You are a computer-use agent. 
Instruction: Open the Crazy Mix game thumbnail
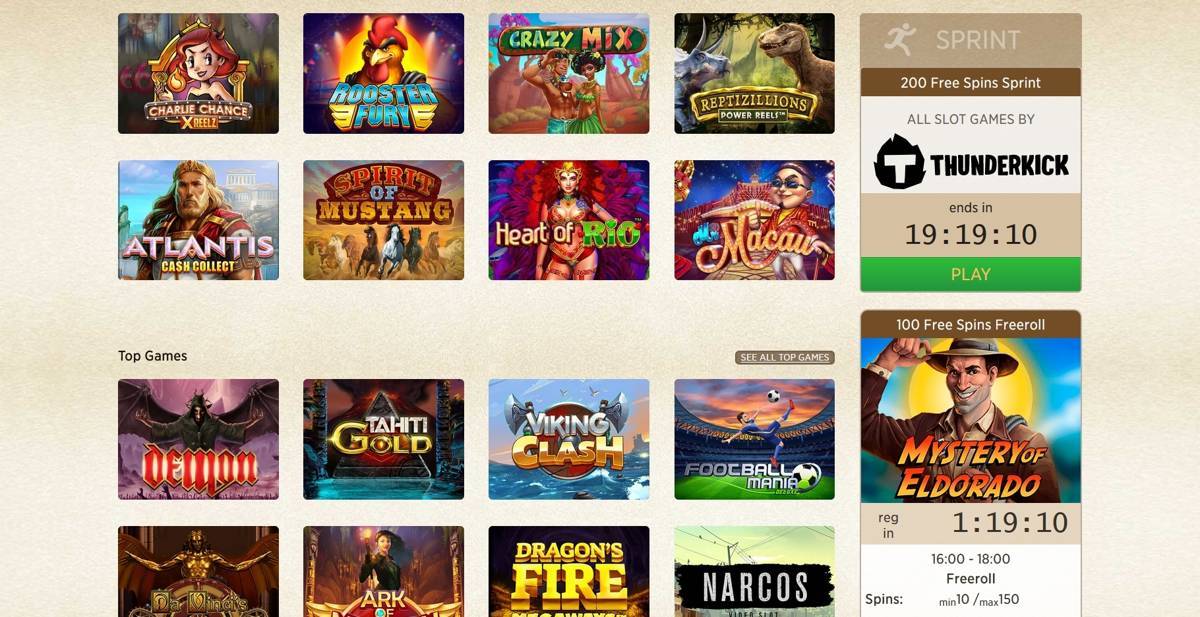(x=569, y=73)
